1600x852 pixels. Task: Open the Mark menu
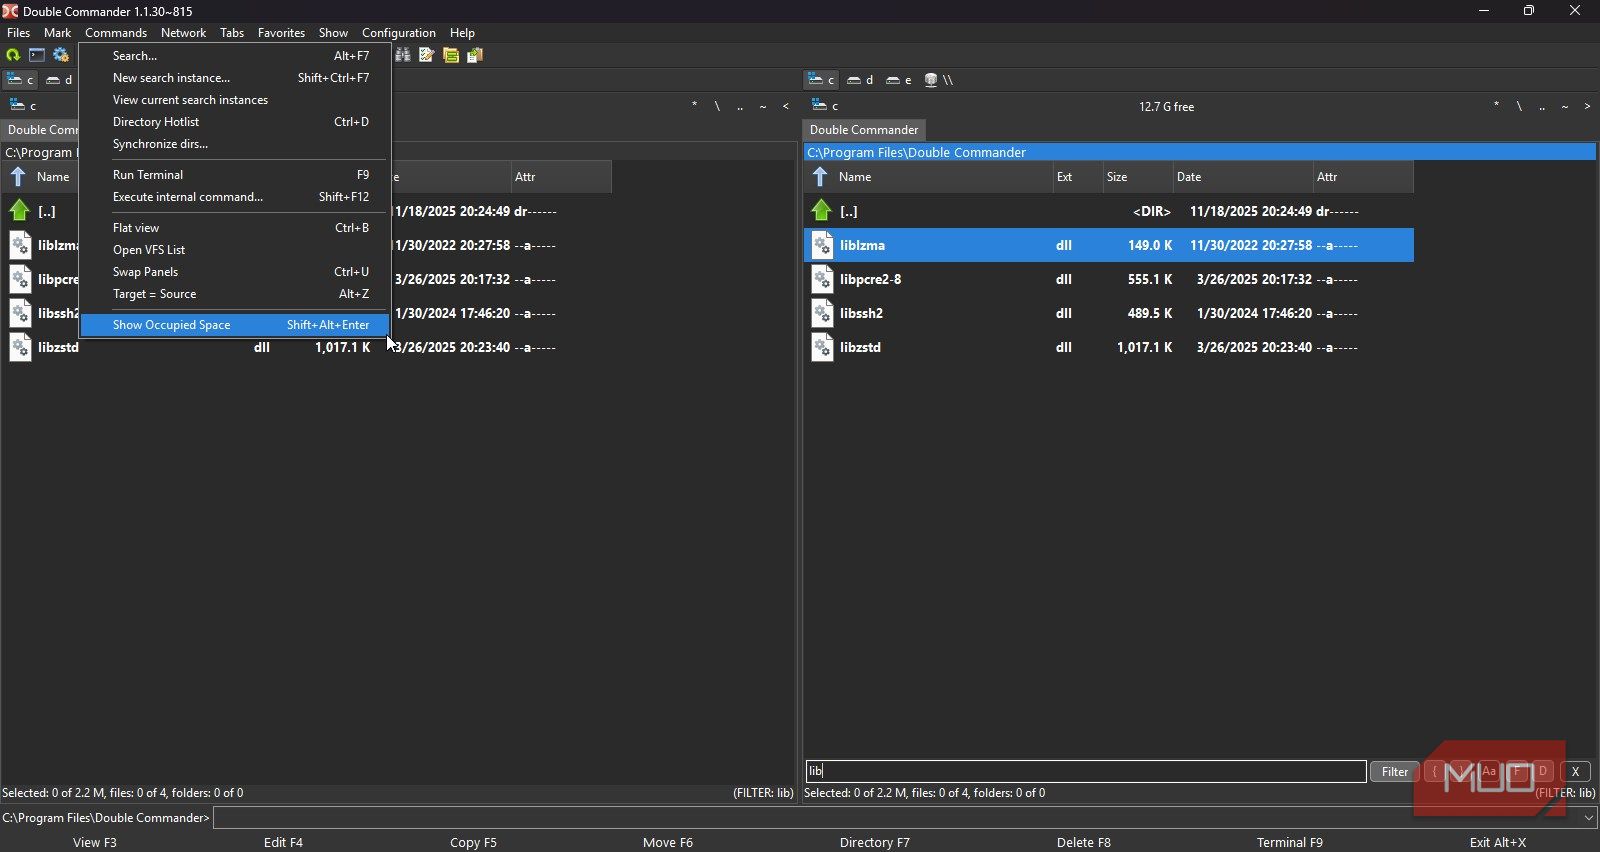(x=58, y=33)
